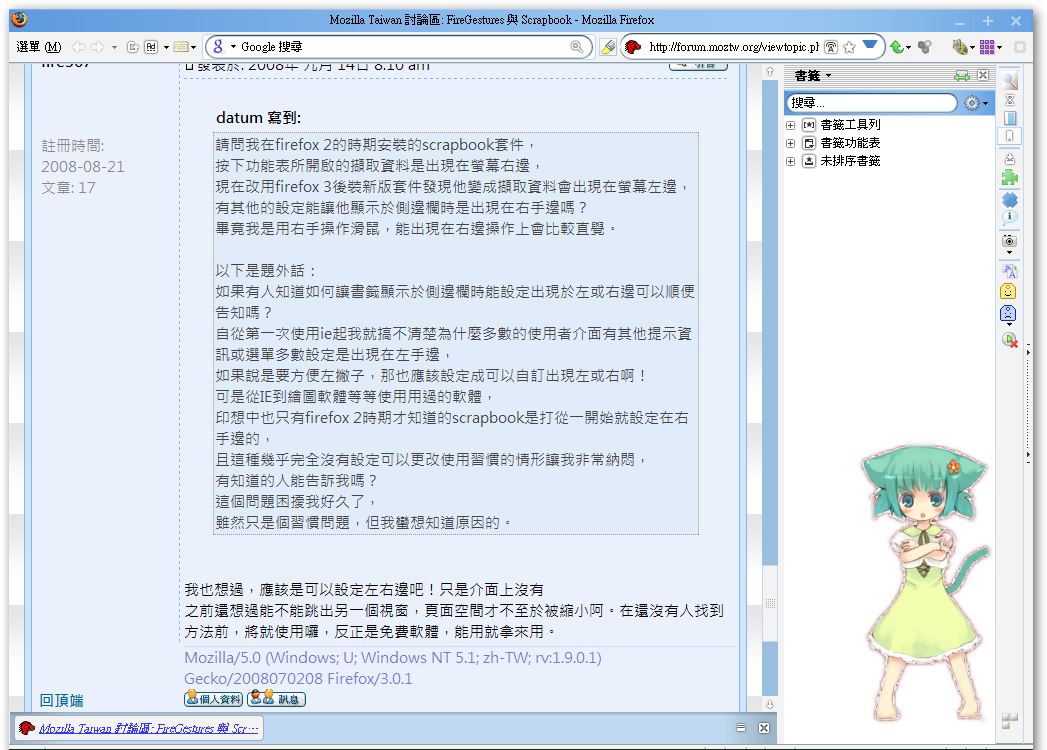Click the magnifier icon in the right toolbar

(x=1010, y=81)
